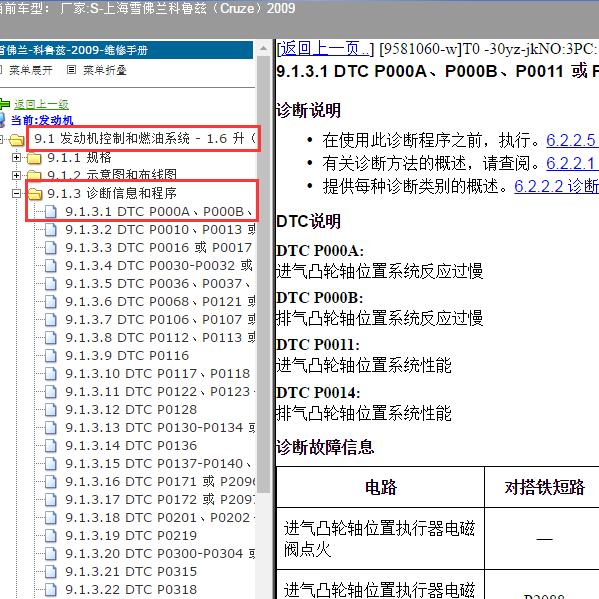The height and width of the screenshot is (599, 599).
Task: Open the 6.2.2.2 诊断 link
Action: [556, 186]
